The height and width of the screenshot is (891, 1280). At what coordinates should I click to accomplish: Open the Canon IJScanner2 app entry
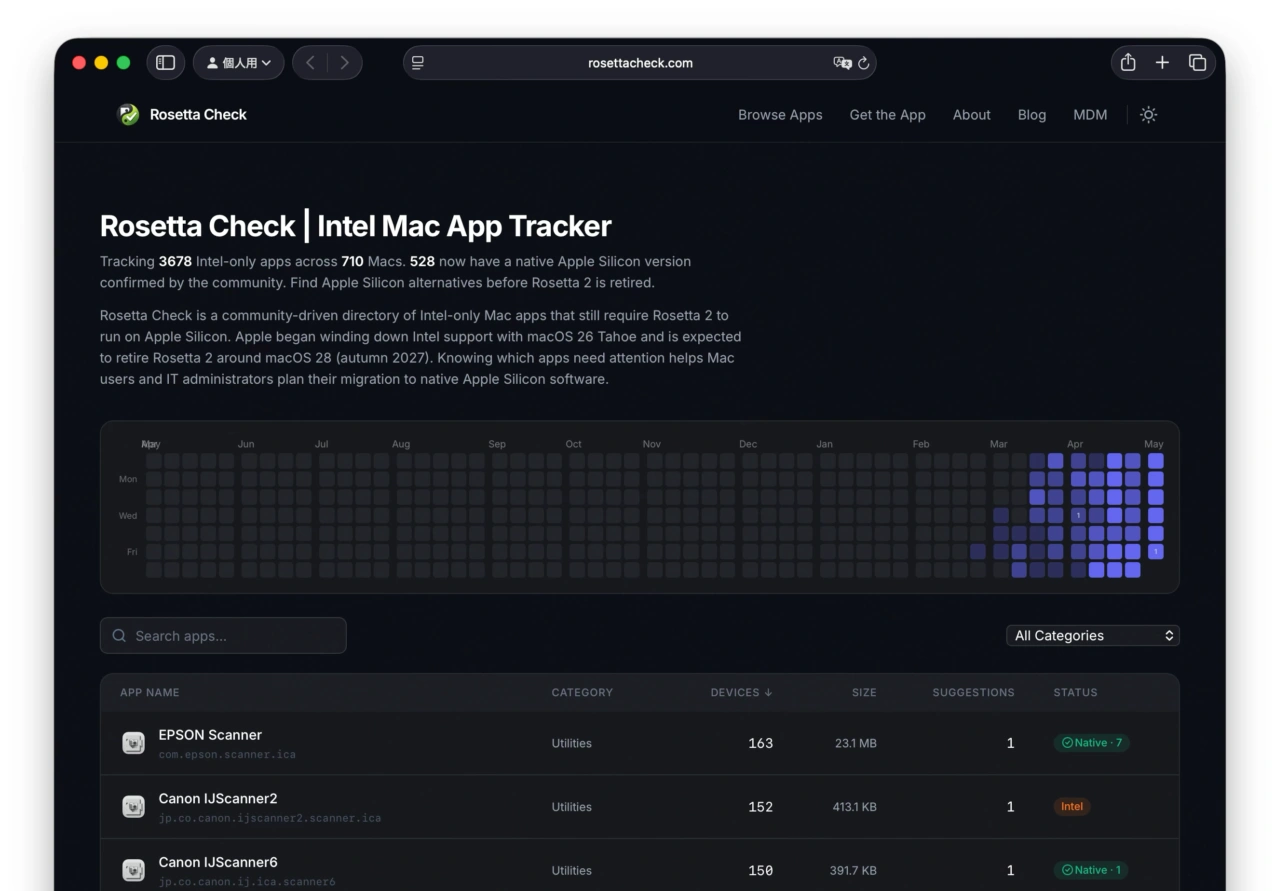pyautogui.click(x=218, y=799)
